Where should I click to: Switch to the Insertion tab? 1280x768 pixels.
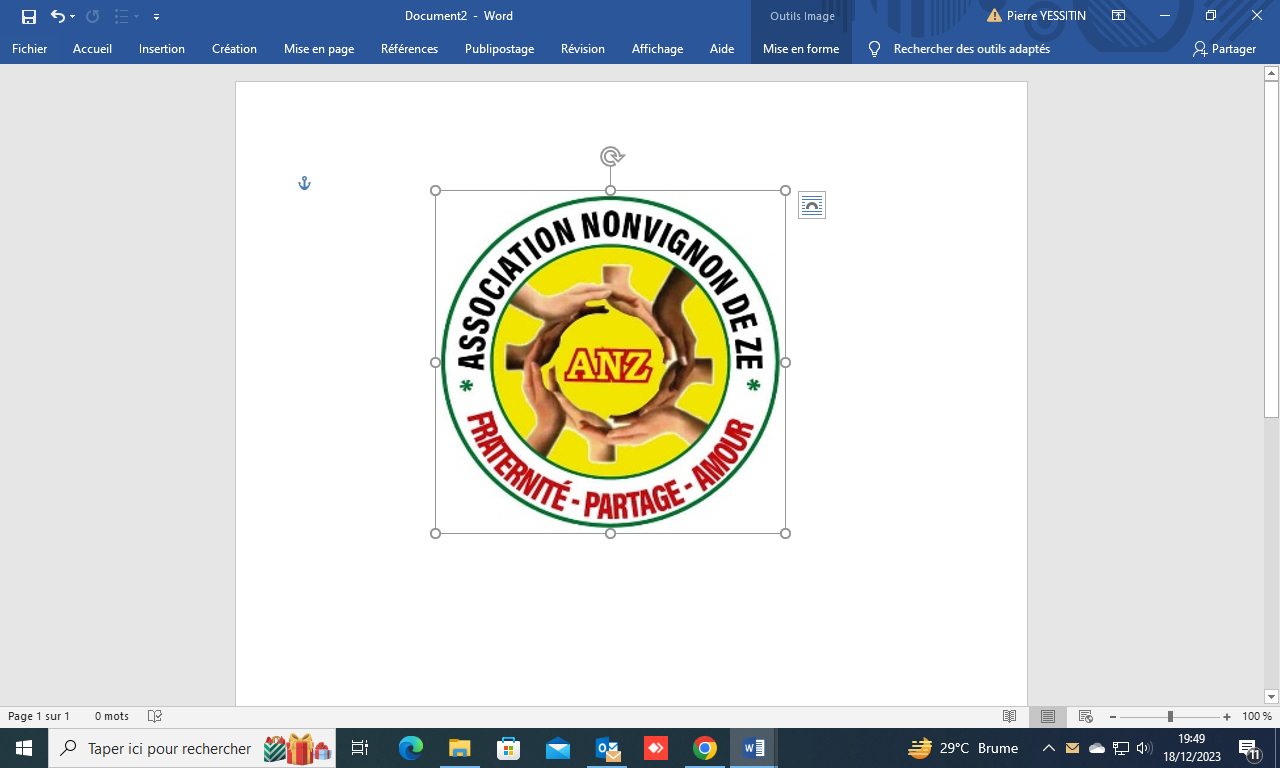click(x=162, y=49)
